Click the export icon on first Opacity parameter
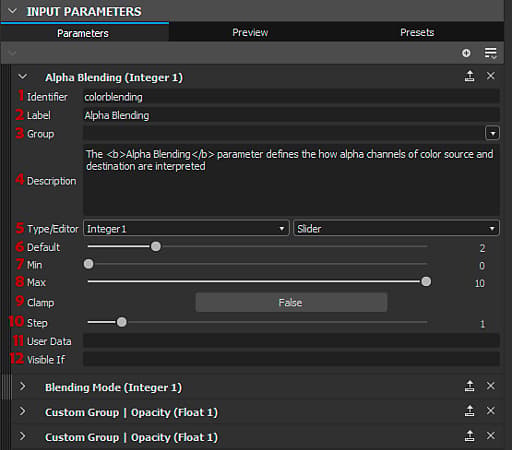This screenshot has height=450, width=512. click(x=470, y=411)
